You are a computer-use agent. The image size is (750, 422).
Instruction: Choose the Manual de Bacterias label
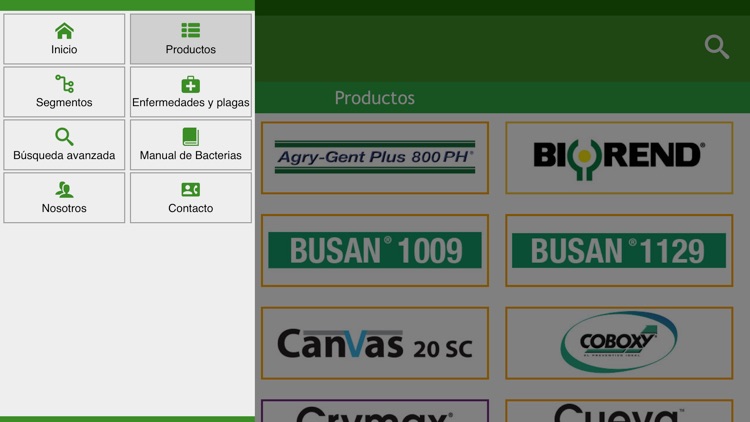click(190, 155)
